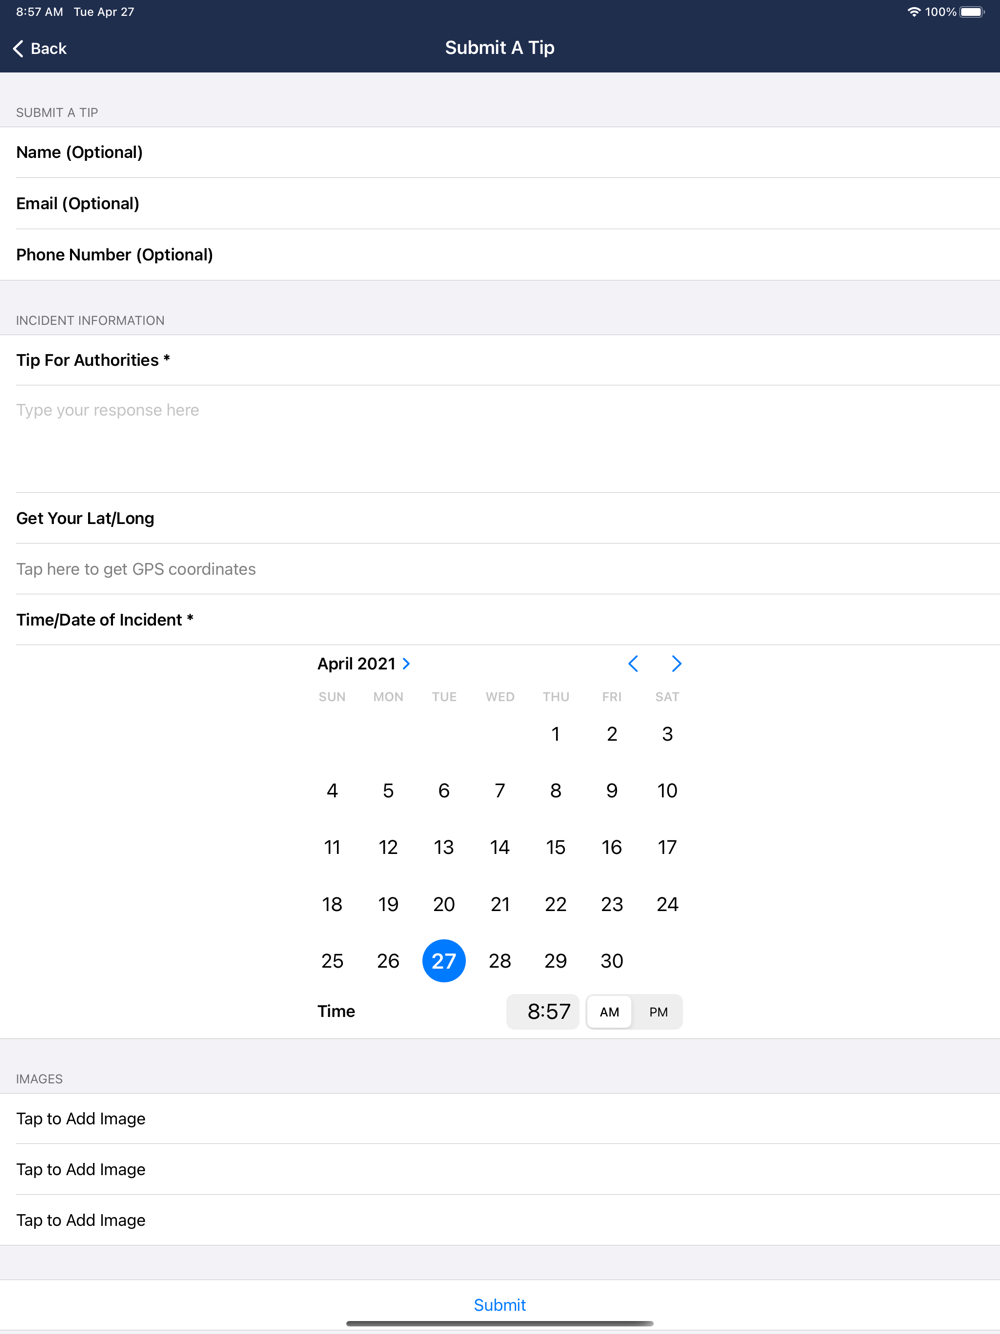This screenshot has width=1000, height=1334.
Task: Tap status bar clock 8:57 AM
Action: pos(39,12)
